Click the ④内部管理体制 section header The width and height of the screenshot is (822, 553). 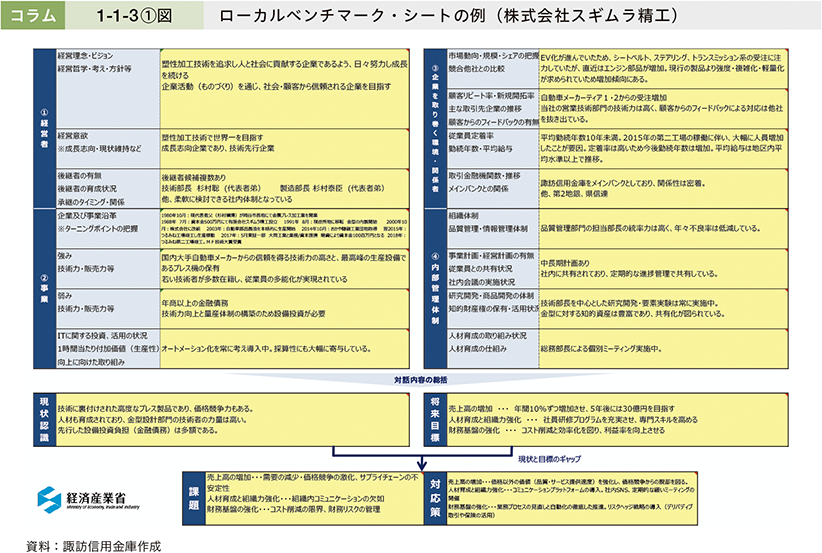[x=435, y=289]
